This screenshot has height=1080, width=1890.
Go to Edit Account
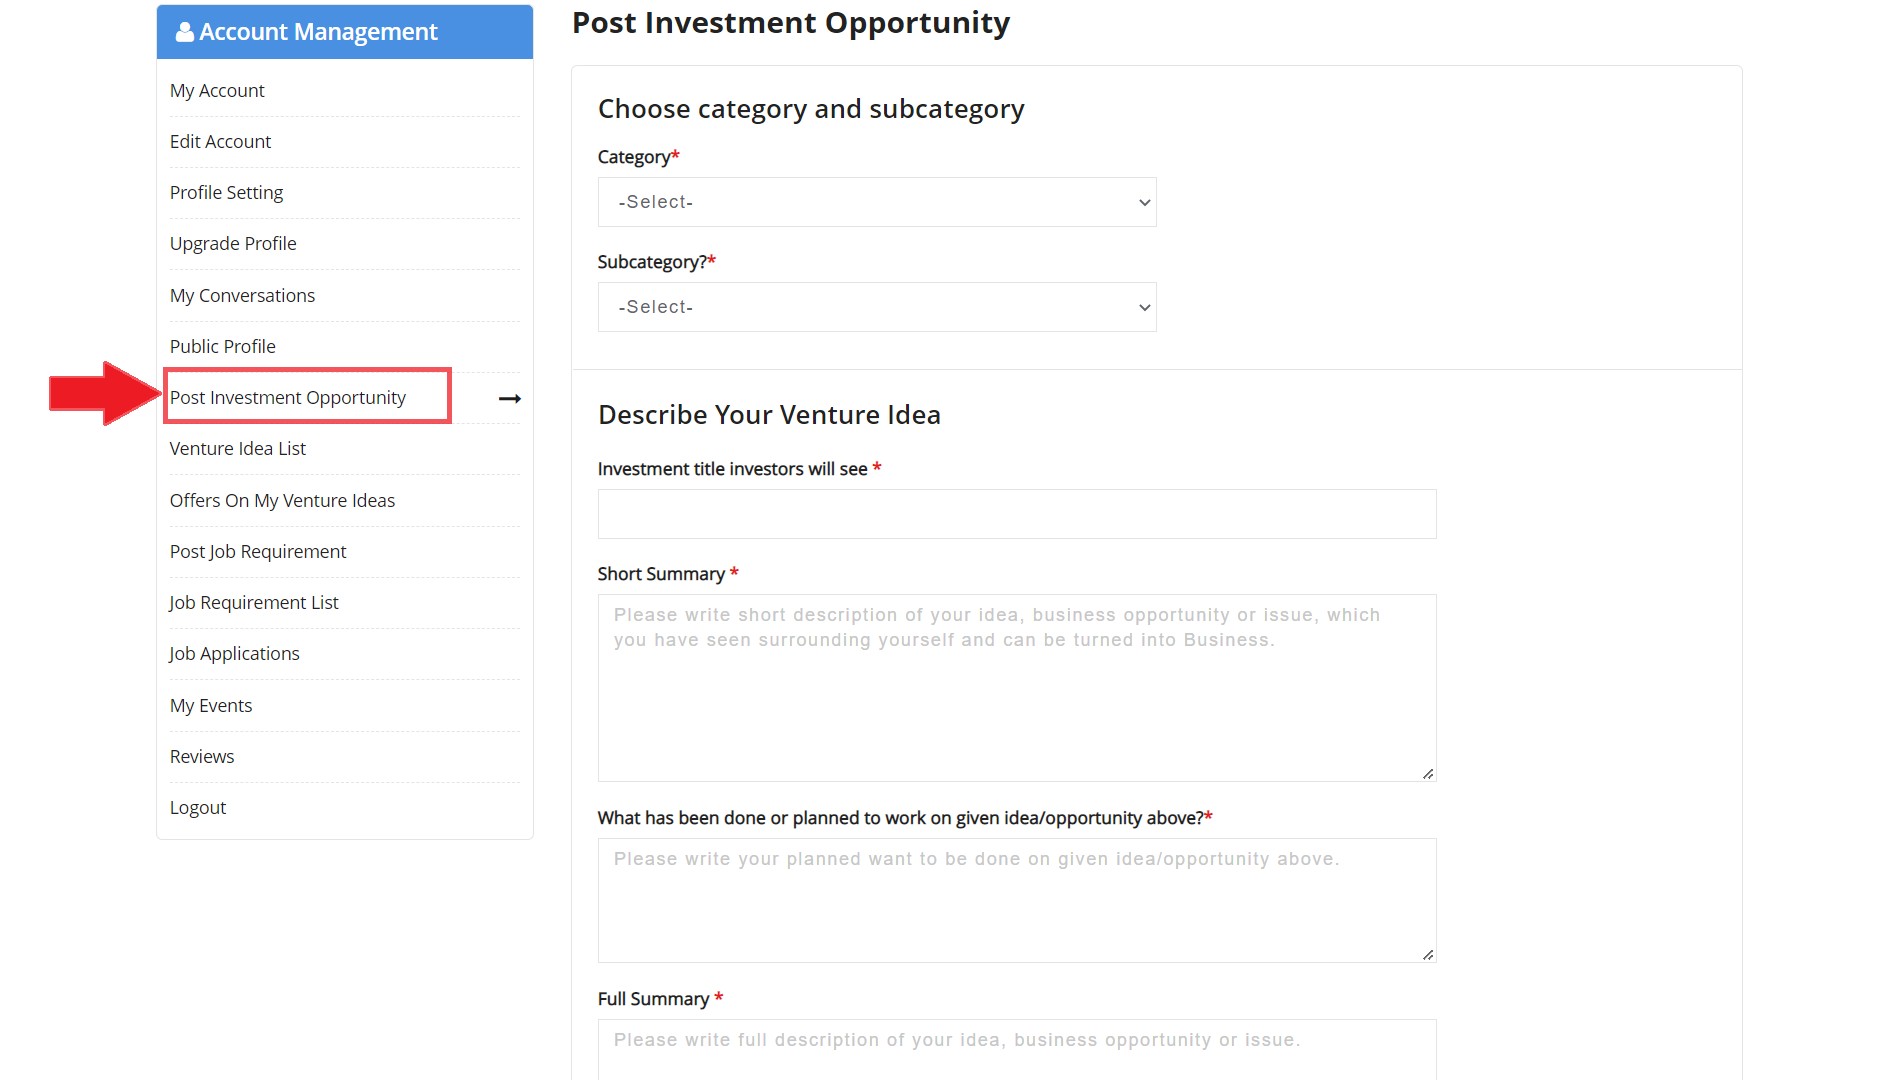tap(220, 142)
